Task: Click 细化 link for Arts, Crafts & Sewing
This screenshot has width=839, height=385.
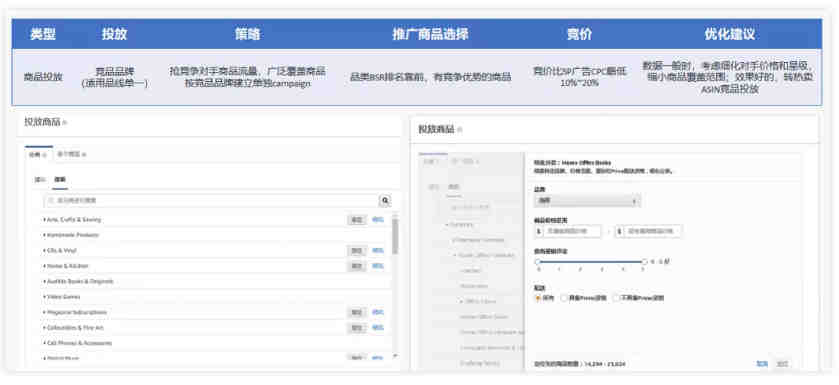Action: [x=378, y=220]
